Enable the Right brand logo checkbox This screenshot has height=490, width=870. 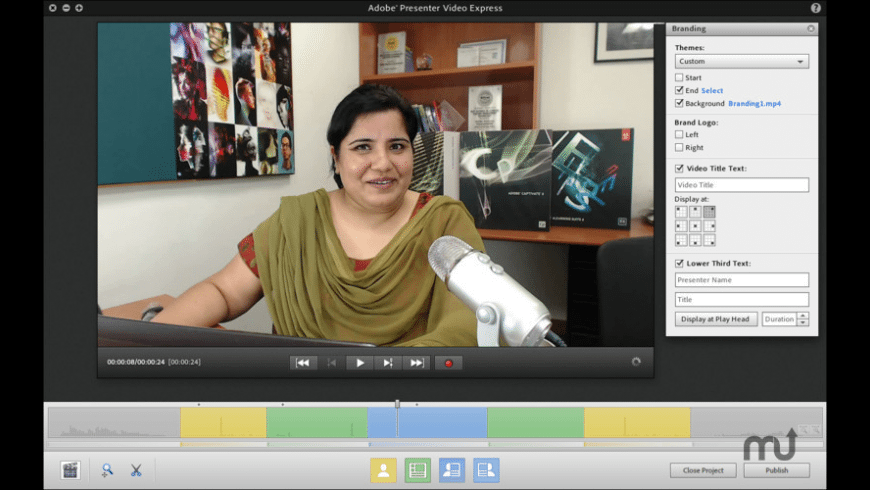[679, 147]
